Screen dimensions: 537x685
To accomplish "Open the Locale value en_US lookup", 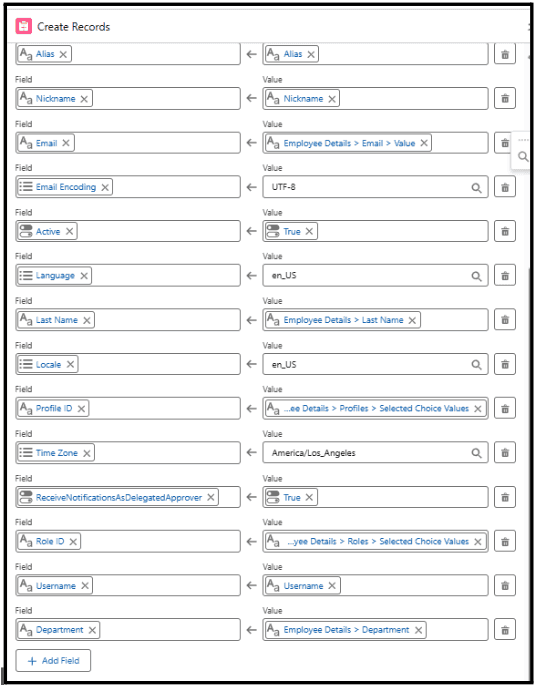I will pyautogui.click(x=375, y=364).
